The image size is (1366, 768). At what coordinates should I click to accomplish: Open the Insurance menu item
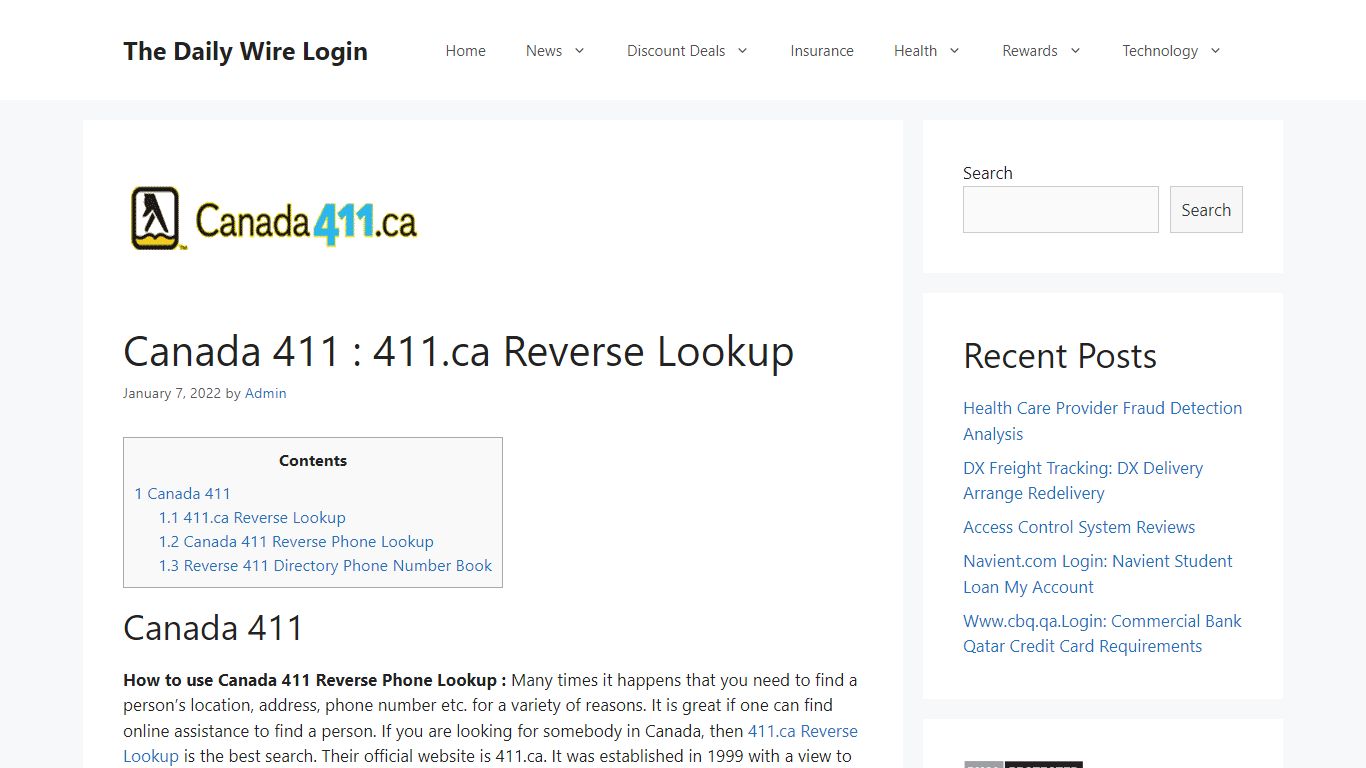point(822,51)
